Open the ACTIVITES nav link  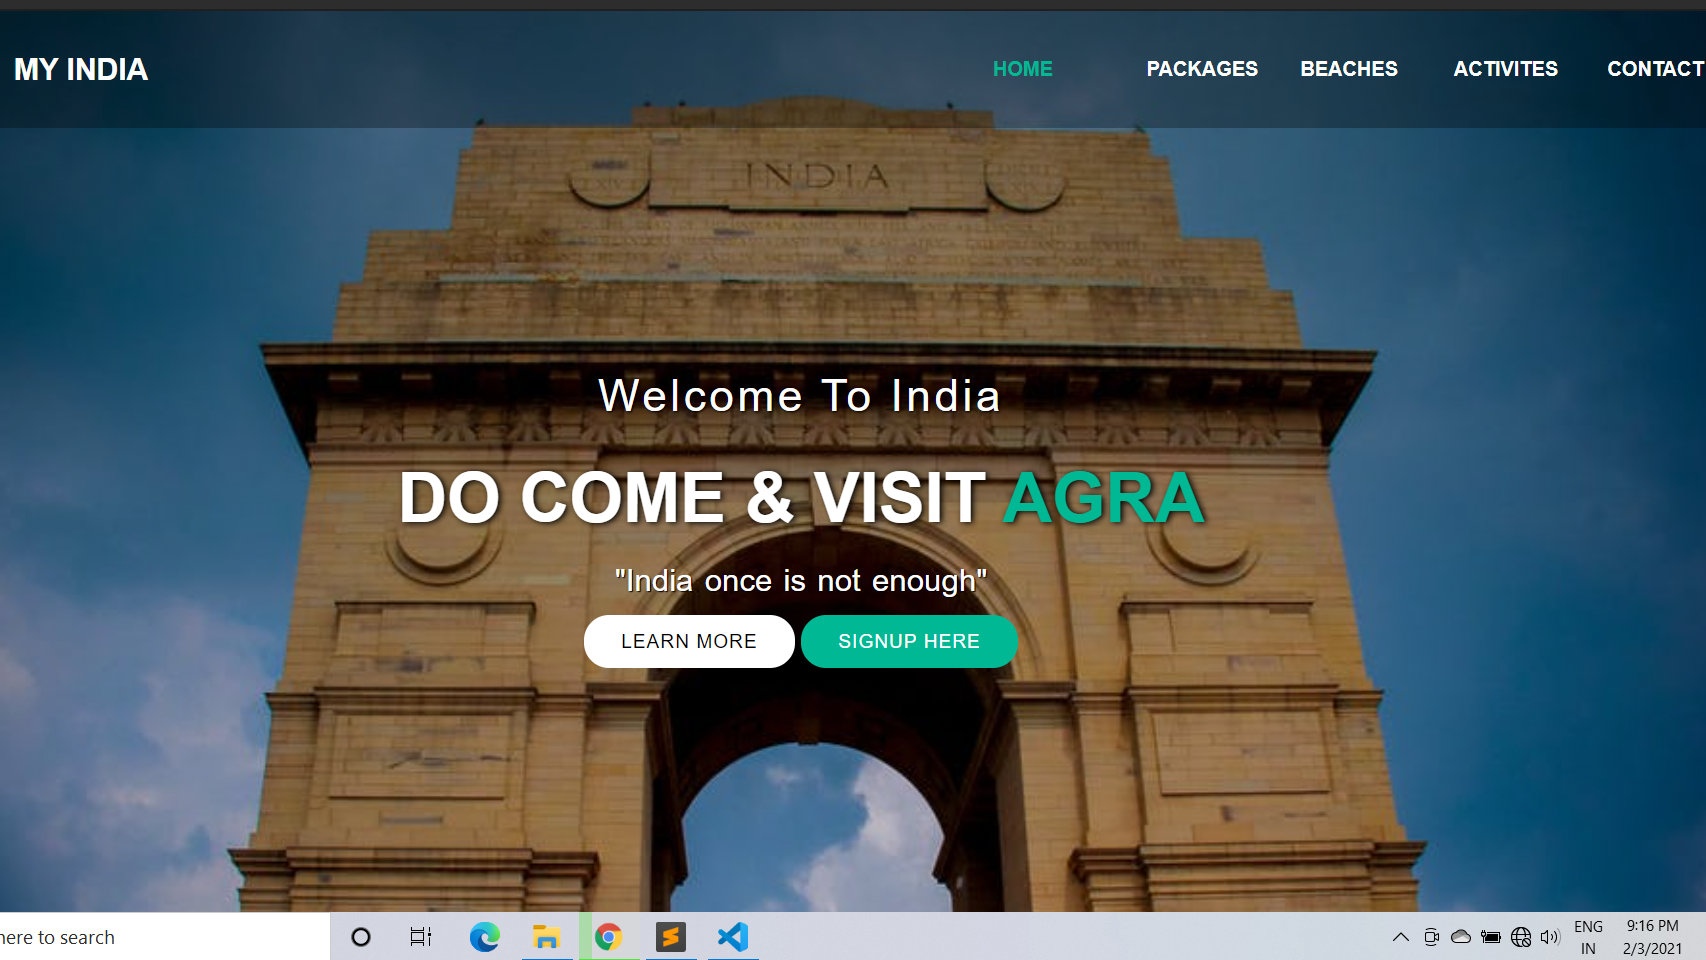pyautogui.click(x=1505, y=69)
